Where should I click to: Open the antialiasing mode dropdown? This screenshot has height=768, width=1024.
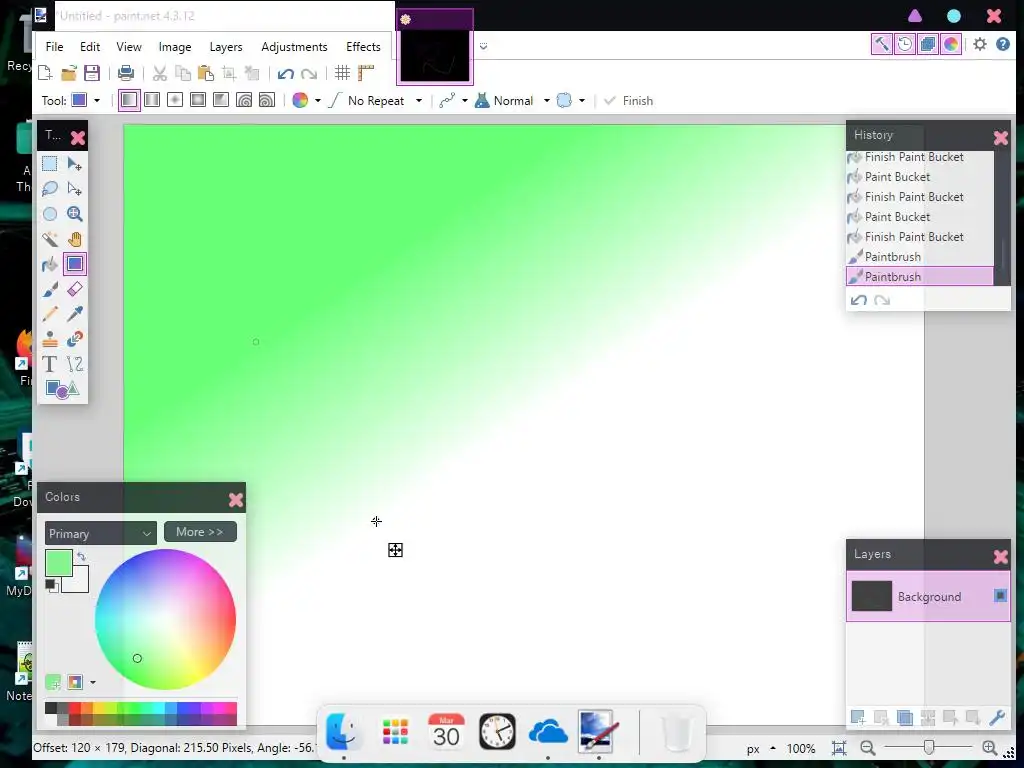click(x=464, y=101)
